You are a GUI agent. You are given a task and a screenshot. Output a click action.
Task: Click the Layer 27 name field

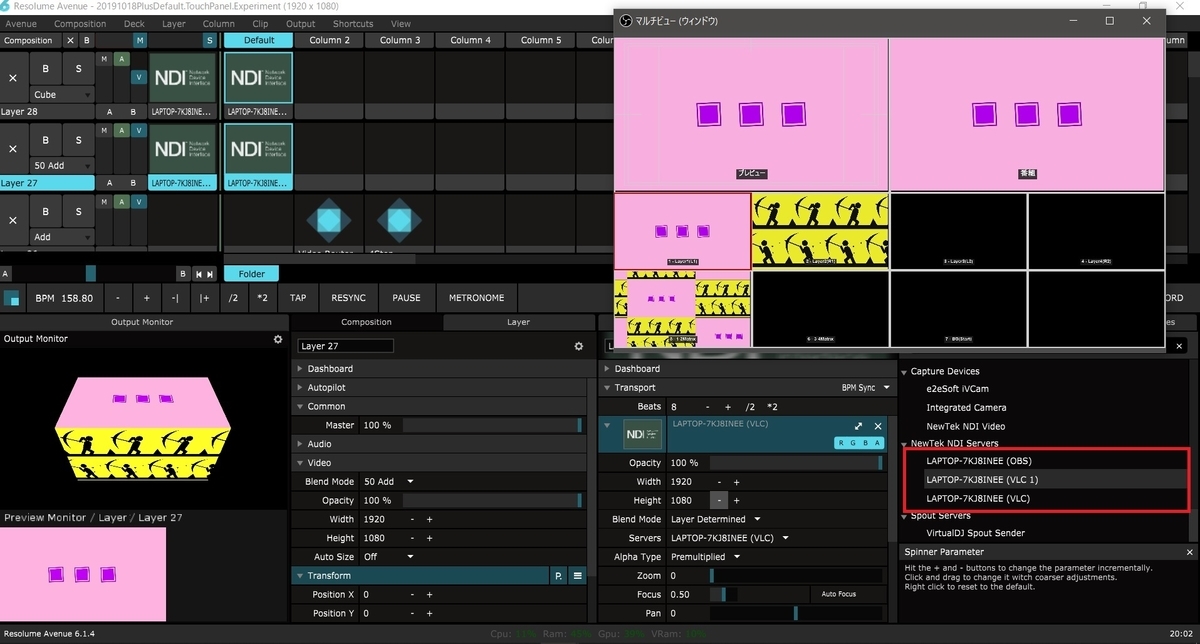tap(345, 346)
